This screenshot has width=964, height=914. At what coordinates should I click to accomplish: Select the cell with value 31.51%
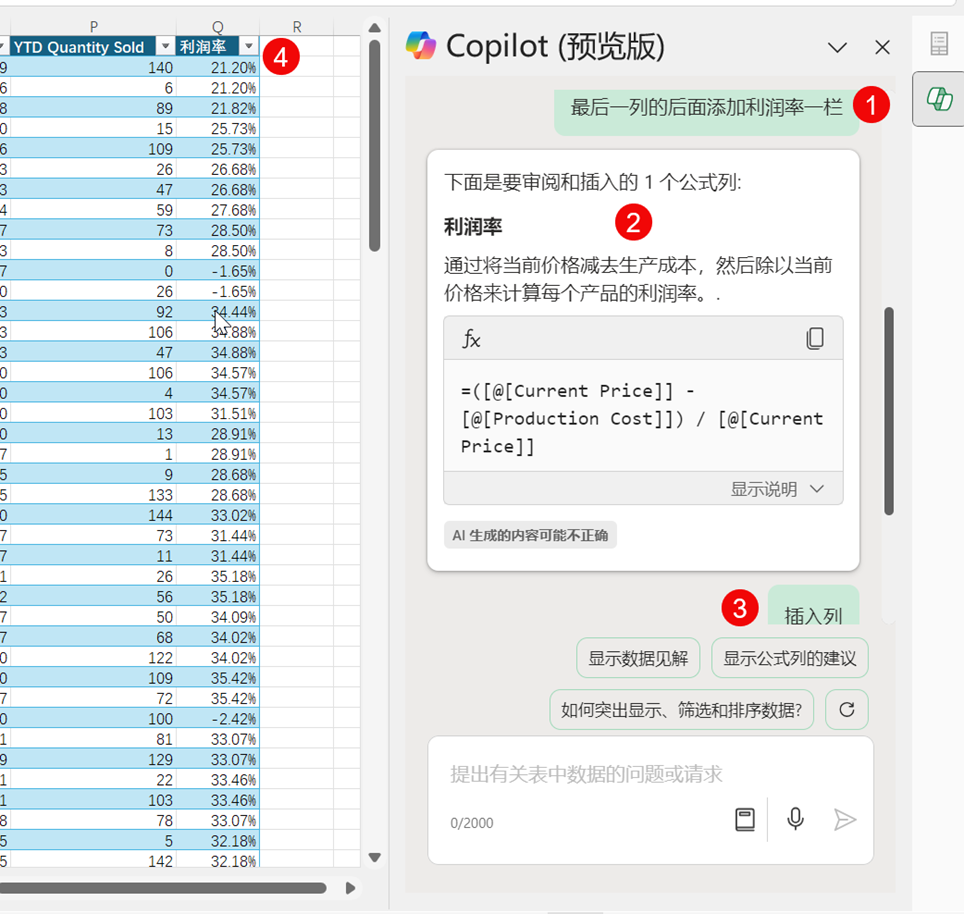(218, 414)
